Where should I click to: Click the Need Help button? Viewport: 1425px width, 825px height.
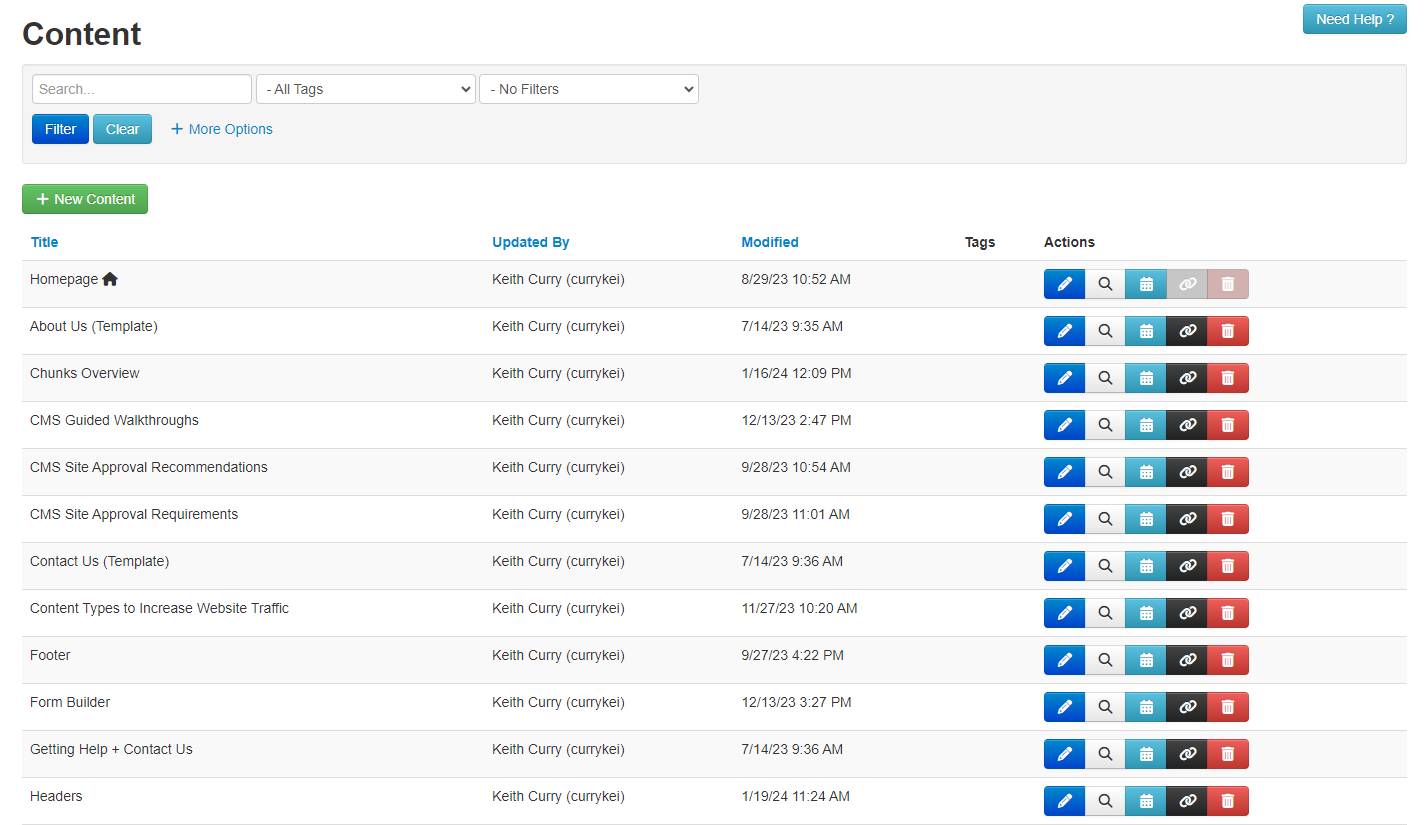(1354, 19)
